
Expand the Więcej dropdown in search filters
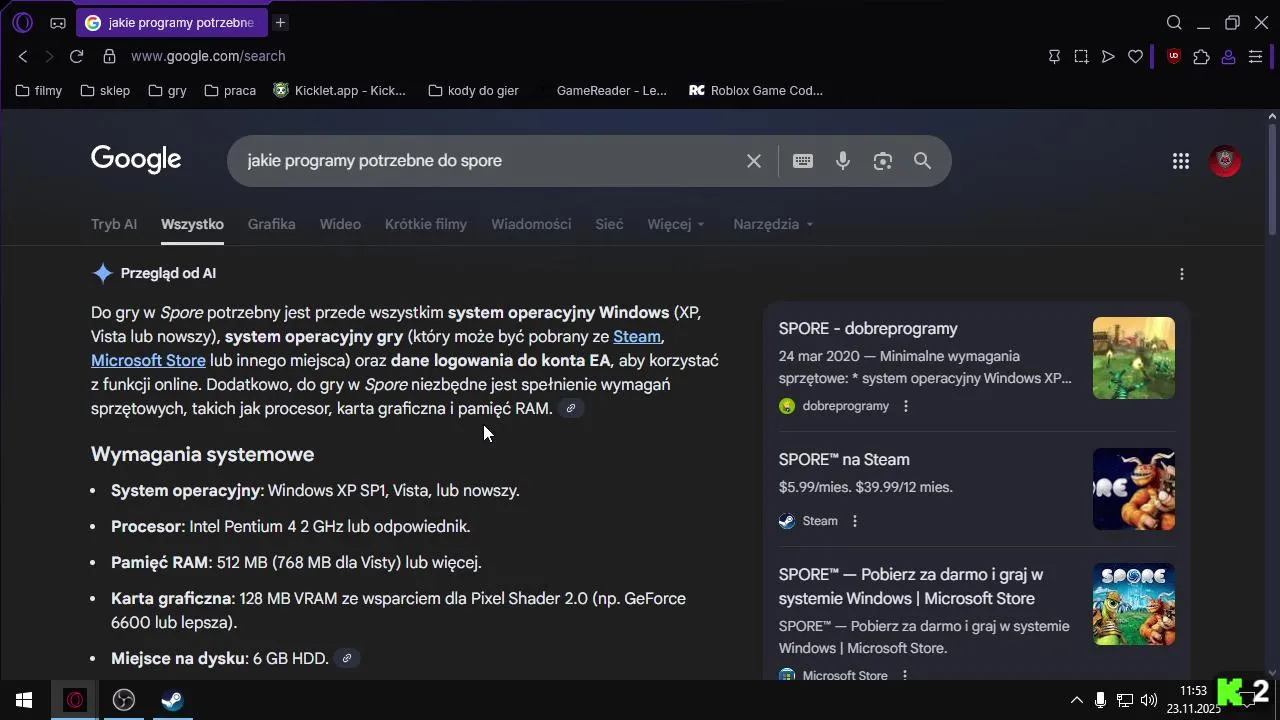click(x=676, y=224)
